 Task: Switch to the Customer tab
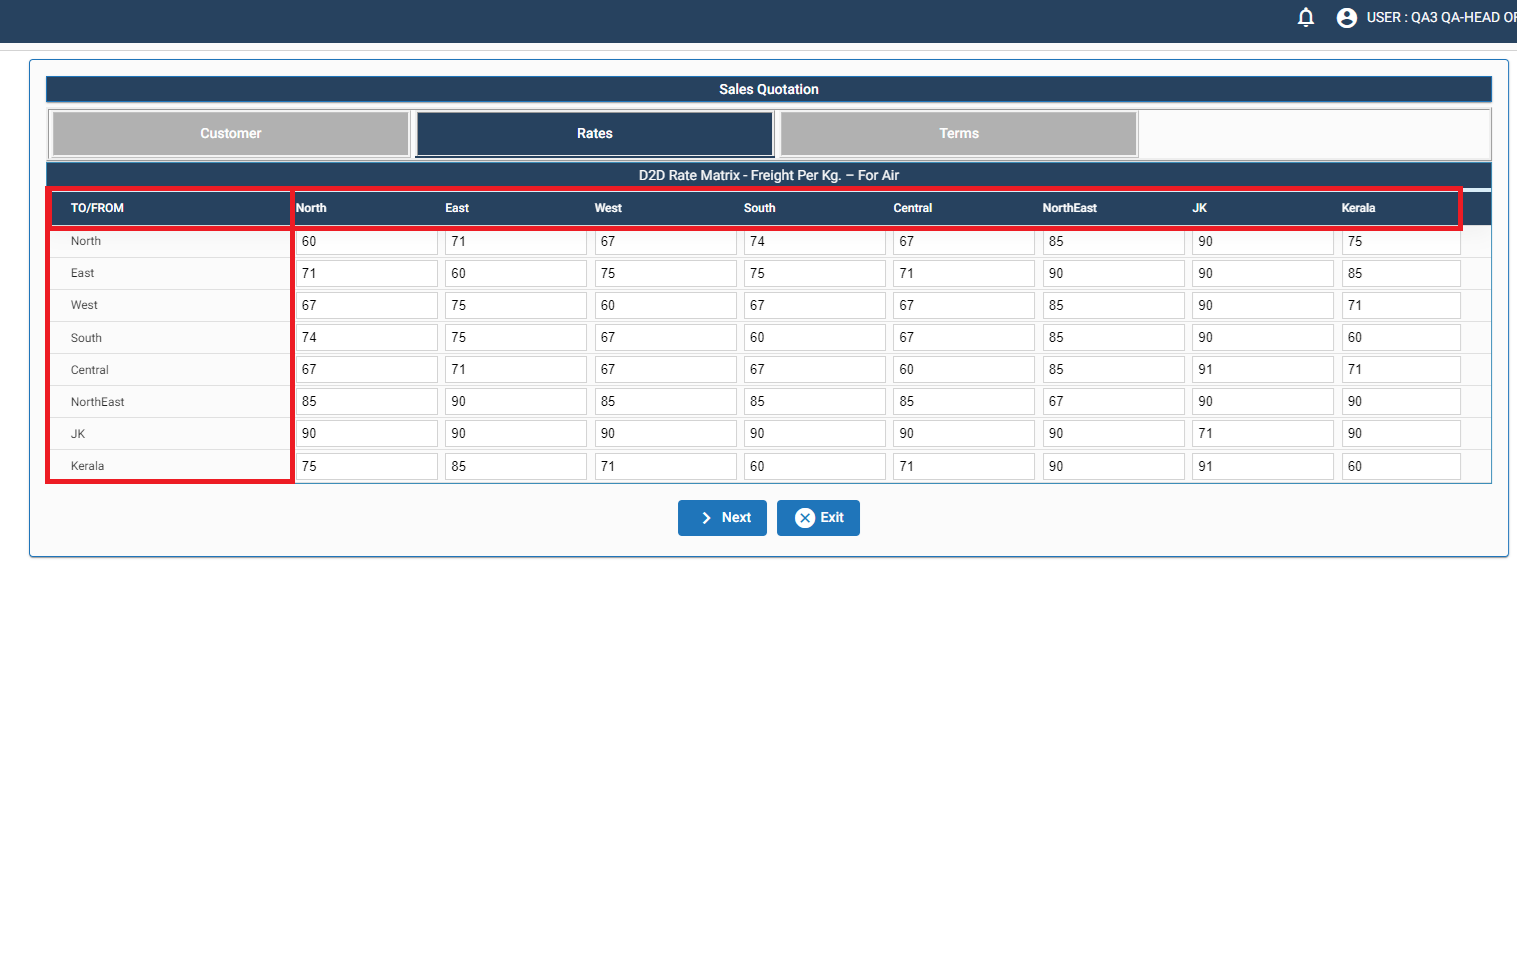230,134
